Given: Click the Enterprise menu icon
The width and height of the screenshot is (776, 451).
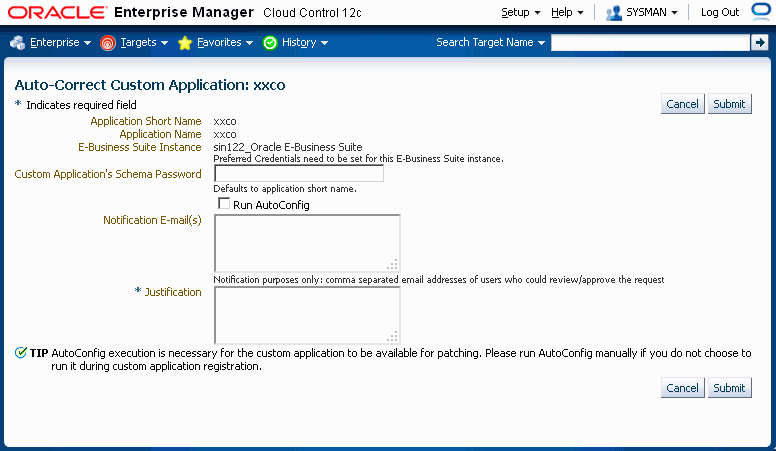Looking at the screenshot, I should [x=17, y=43].
